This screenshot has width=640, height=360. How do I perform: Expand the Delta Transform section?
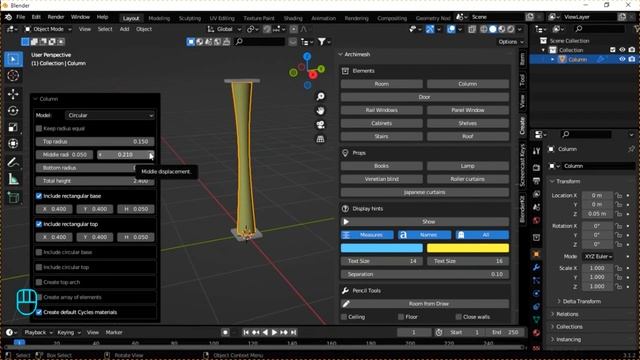pyautogui.click(x=582, y=301)
